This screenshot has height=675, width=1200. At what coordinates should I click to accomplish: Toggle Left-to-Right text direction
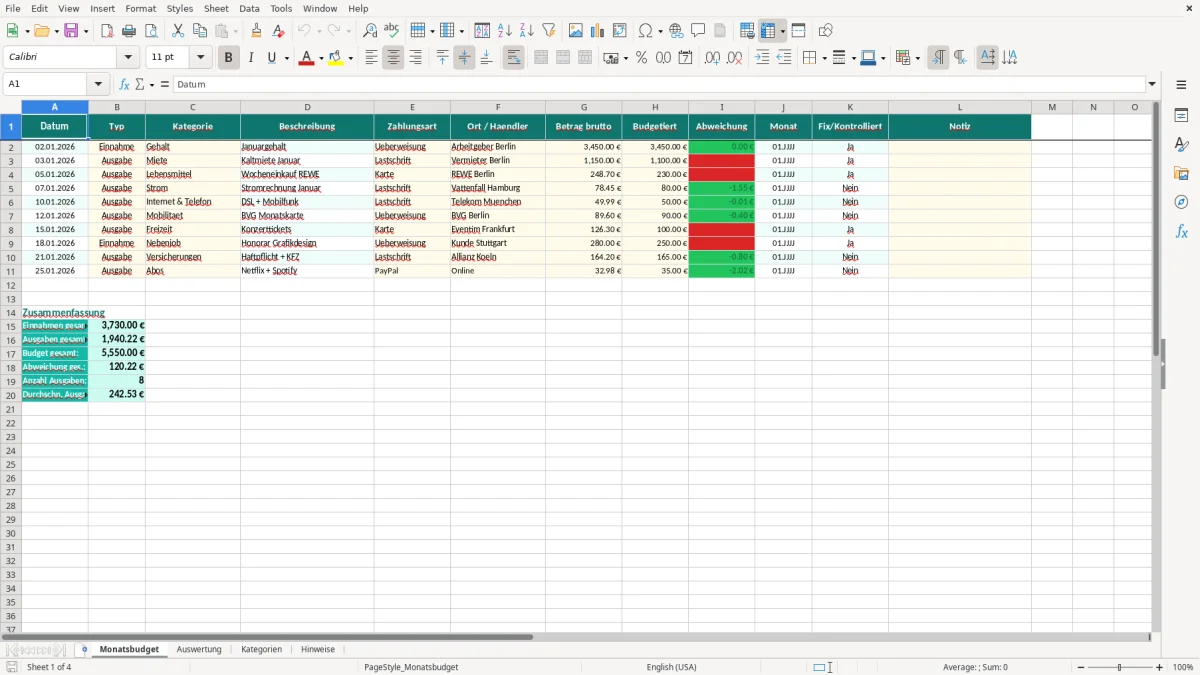tap(938, 58)
